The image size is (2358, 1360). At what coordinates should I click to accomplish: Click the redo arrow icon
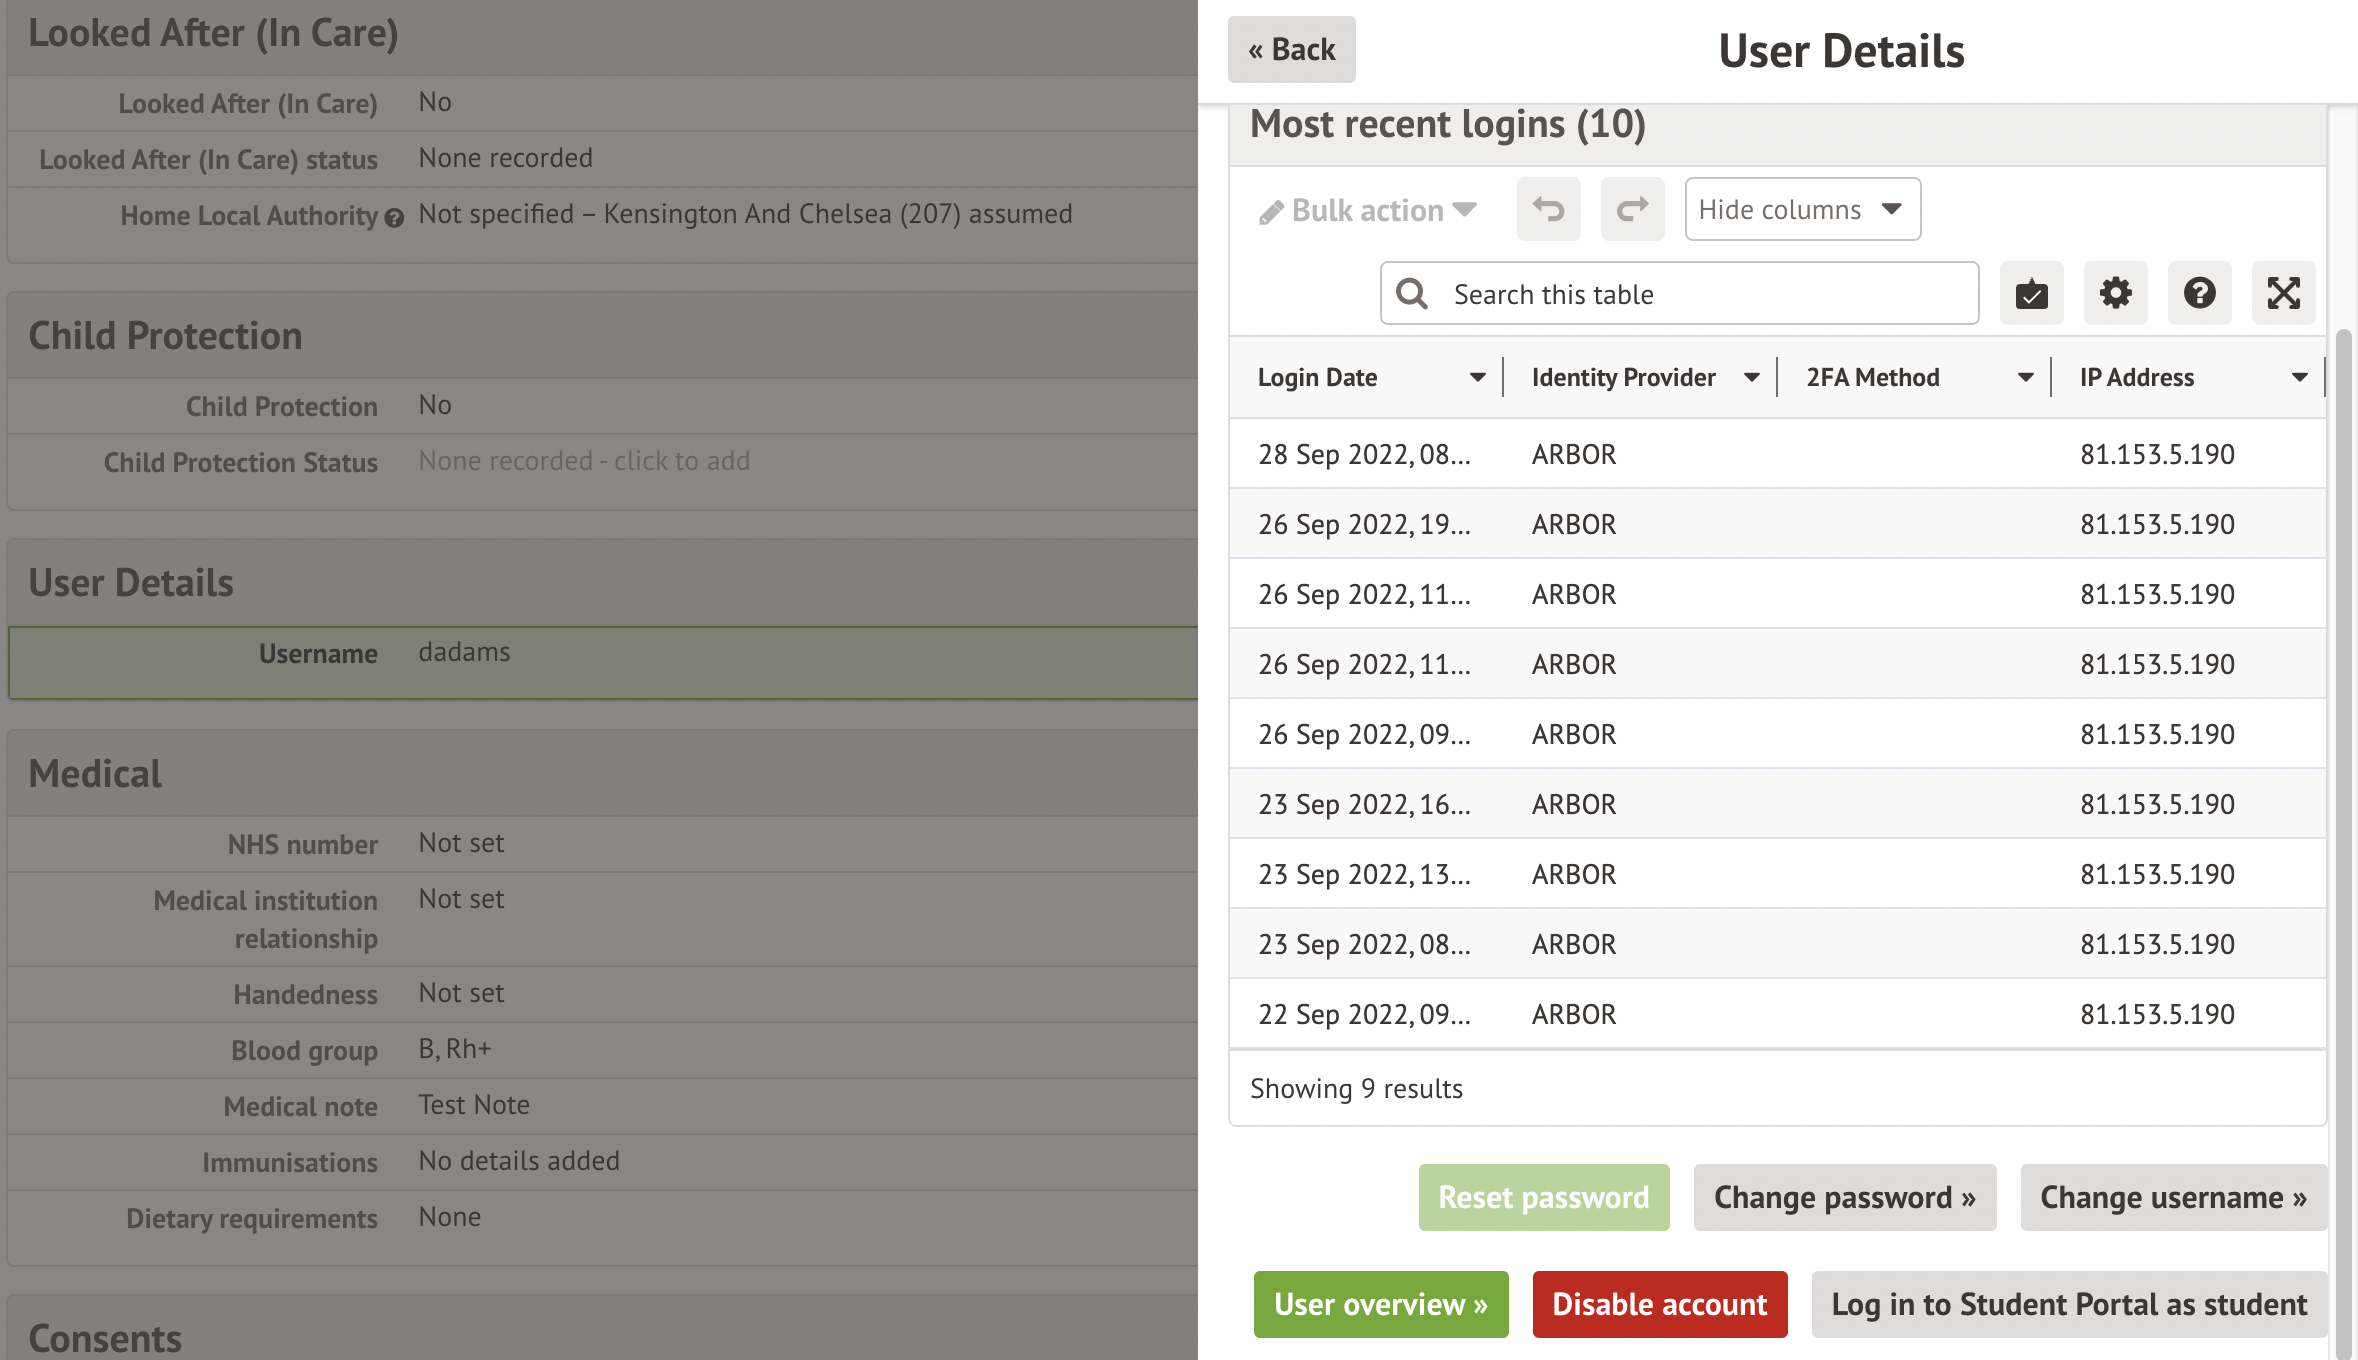(x=1632, y=209)
